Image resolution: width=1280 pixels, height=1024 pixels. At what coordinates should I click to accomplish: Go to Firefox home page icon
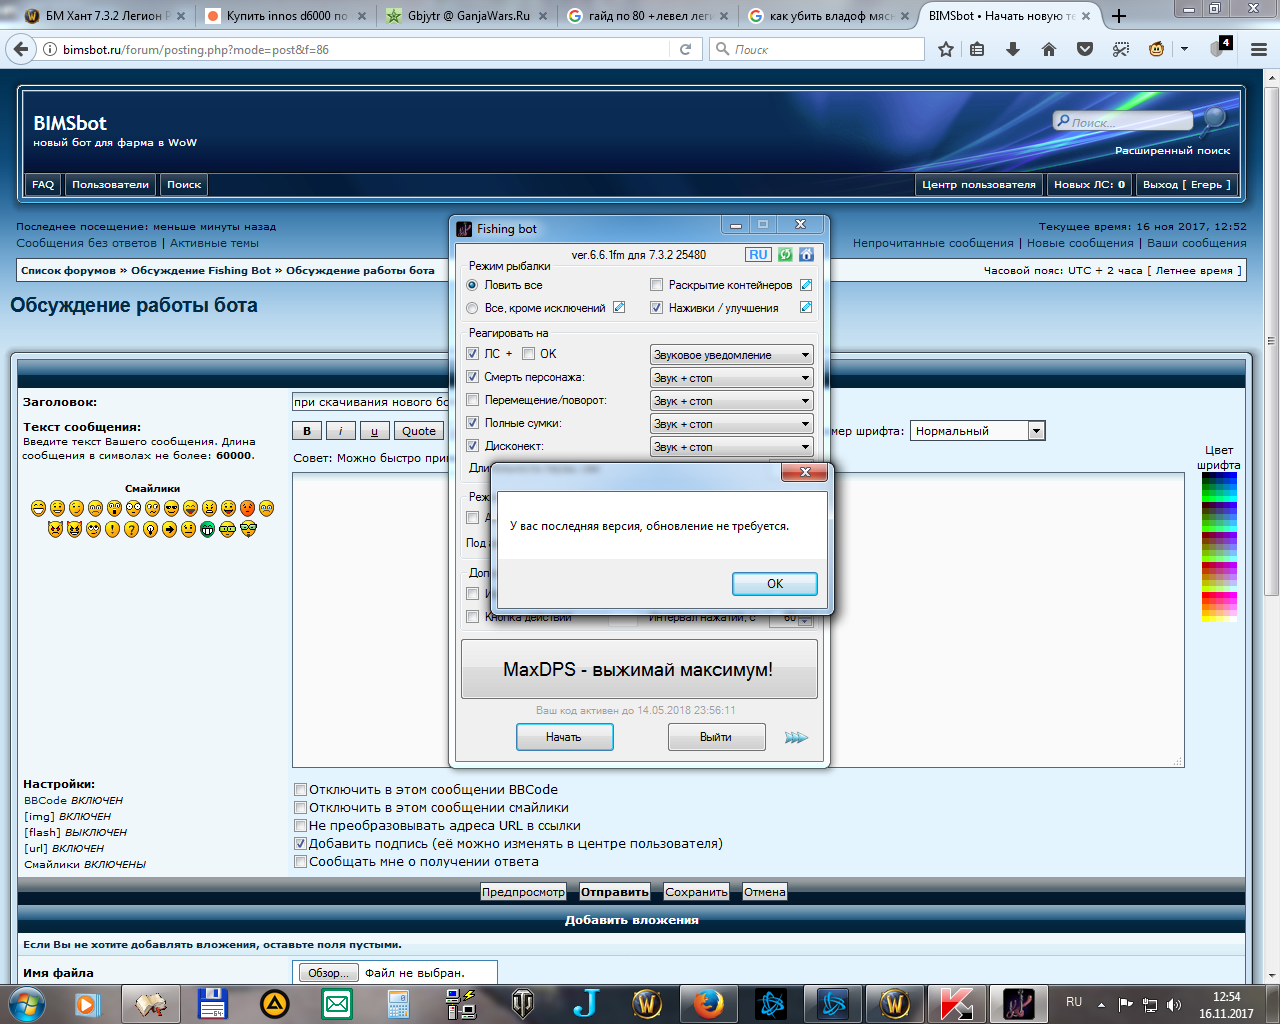tap(1049, 49)
